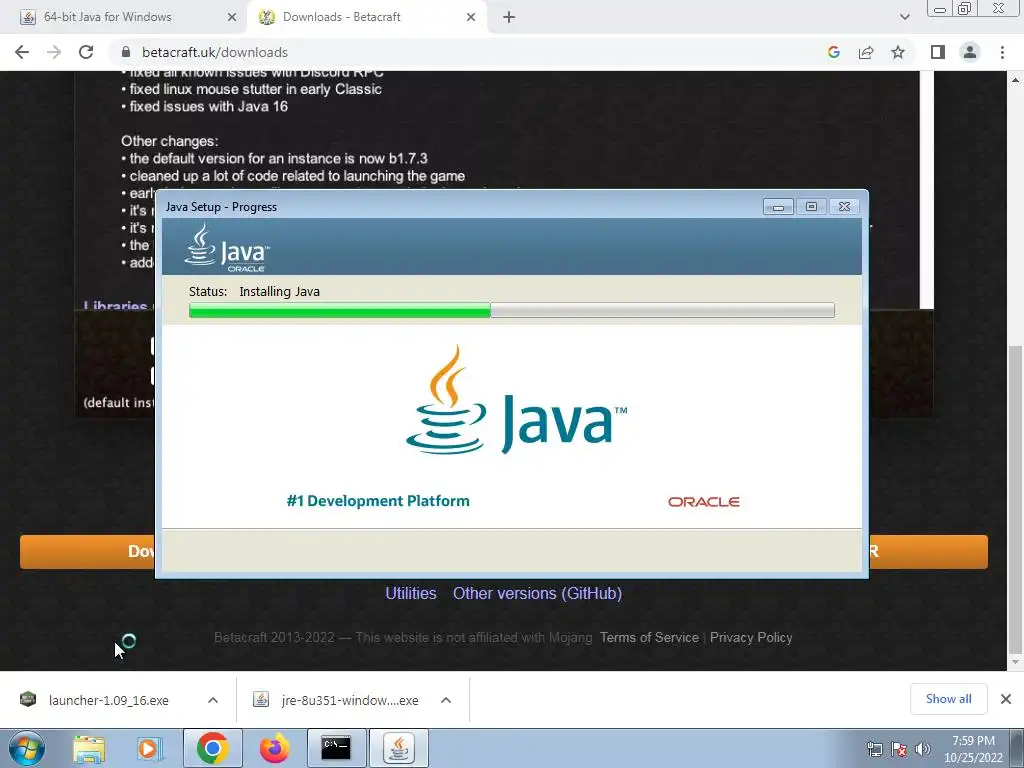Click the Java installation progress bar
The width and height of the screenshot is (1024, 768).
click(511, 310)
